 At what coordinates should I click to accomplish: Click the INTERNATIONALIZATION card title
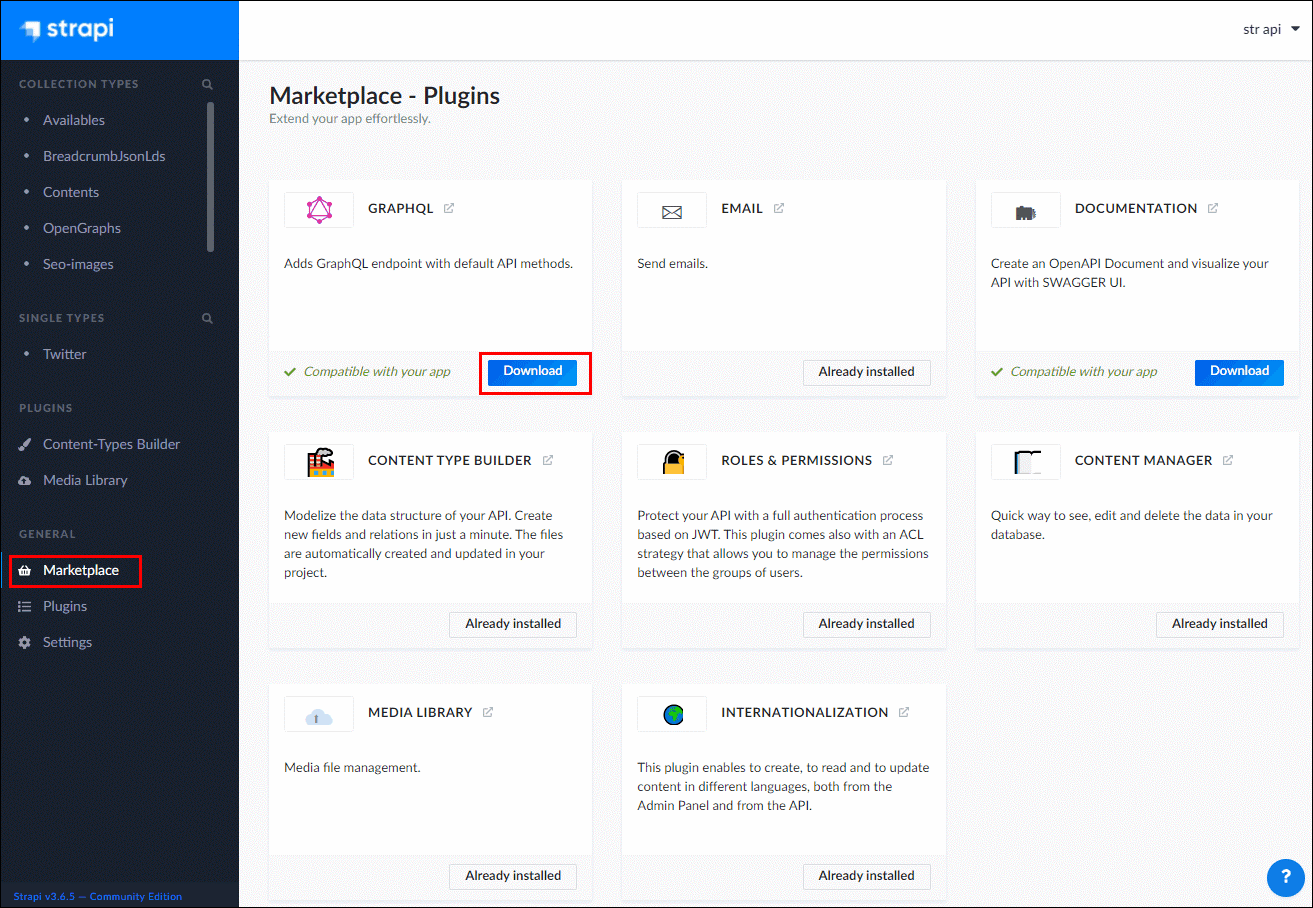click(x=805, y=713)
